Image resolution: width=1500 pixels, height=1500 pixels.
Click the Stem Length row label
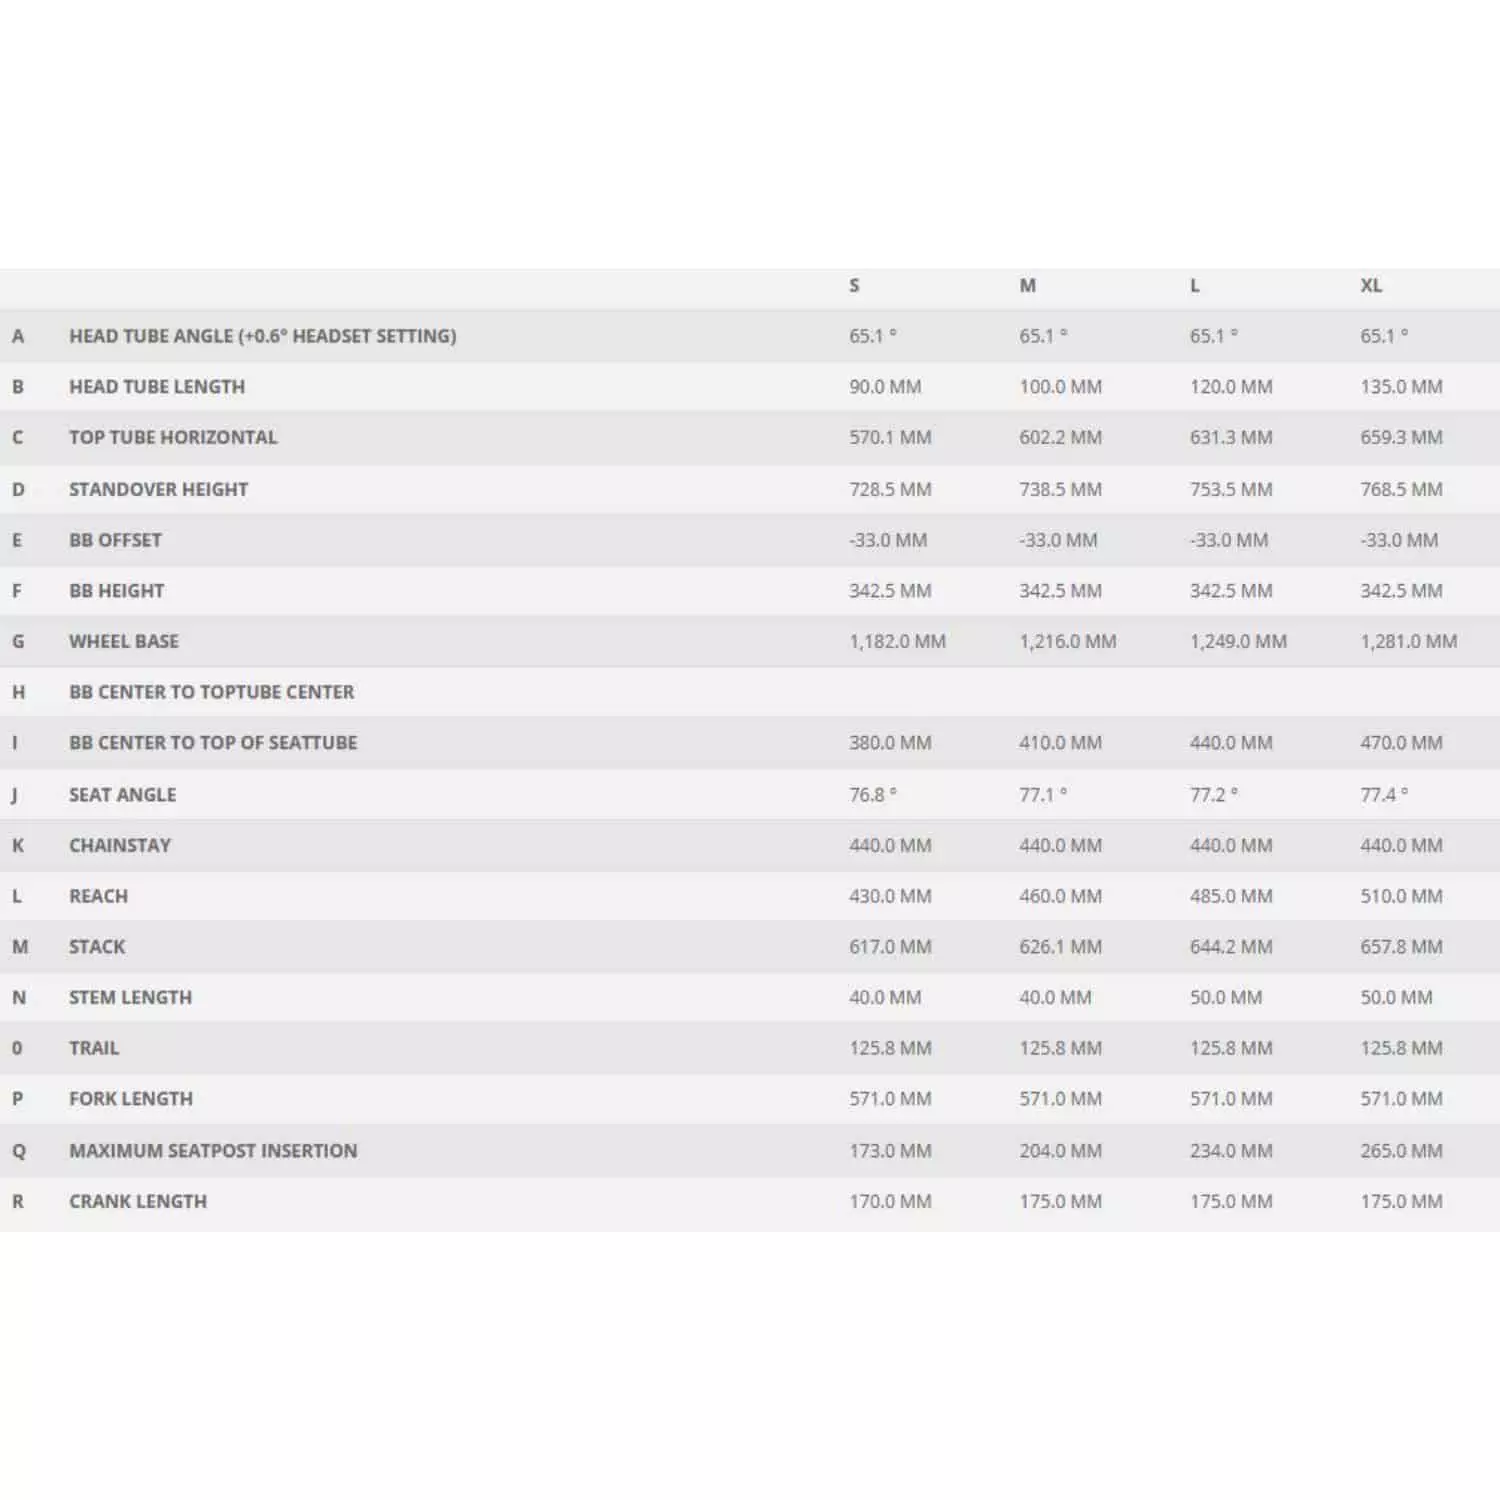130,997
